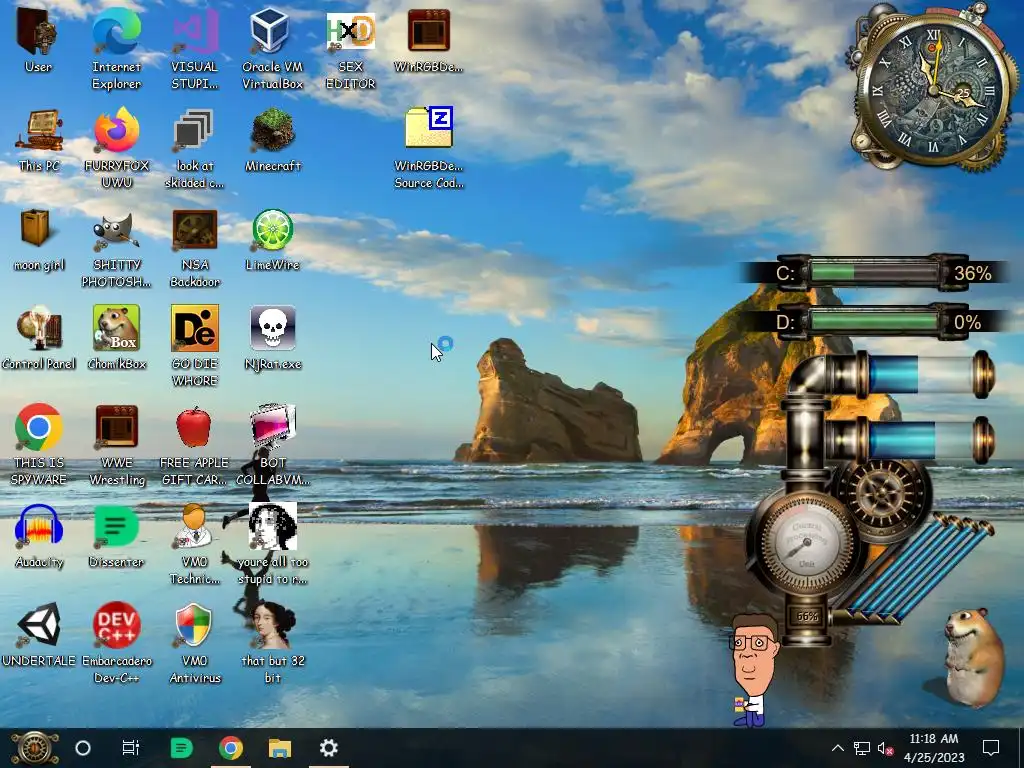
Task: Open the clock showing 11:18 AM
Action: pyautogui.click(x=934, y=748)
